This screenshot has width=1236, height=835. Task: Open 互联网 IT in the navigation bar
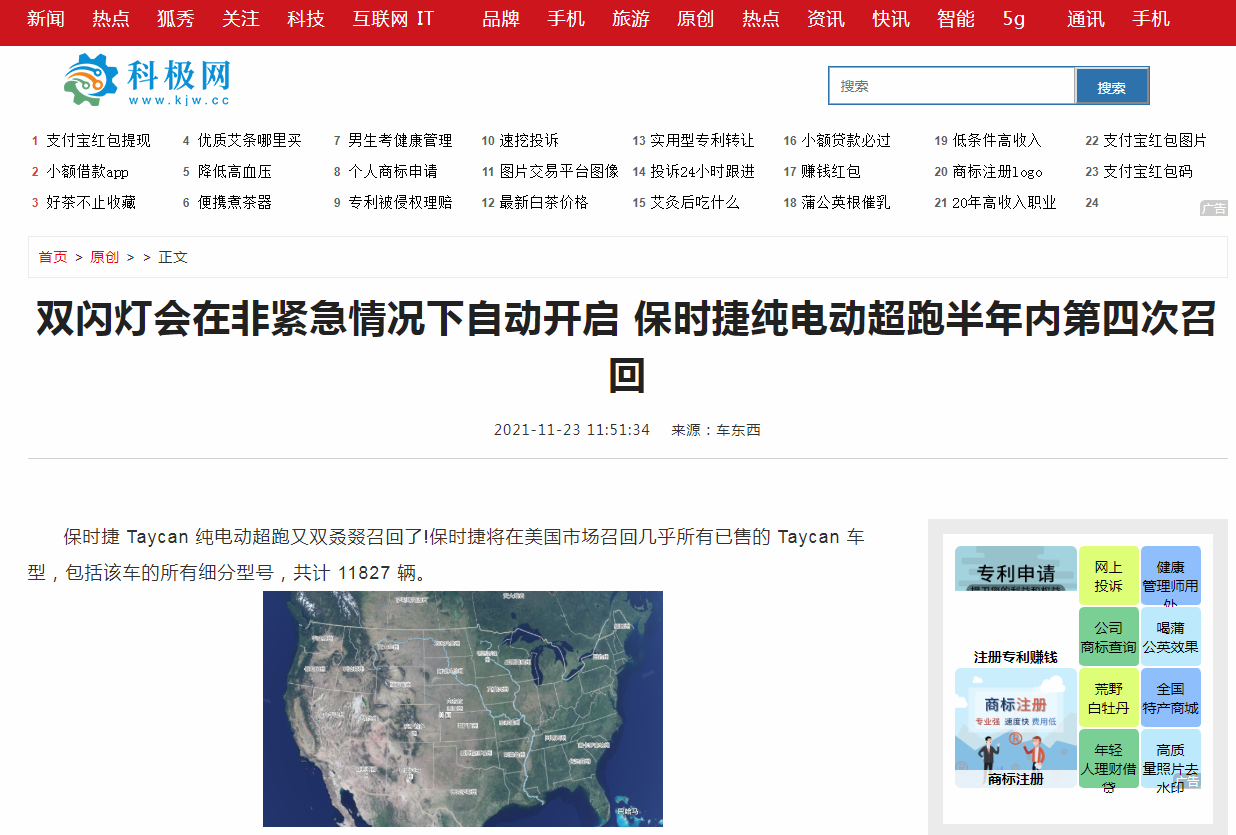coord(393,18)
